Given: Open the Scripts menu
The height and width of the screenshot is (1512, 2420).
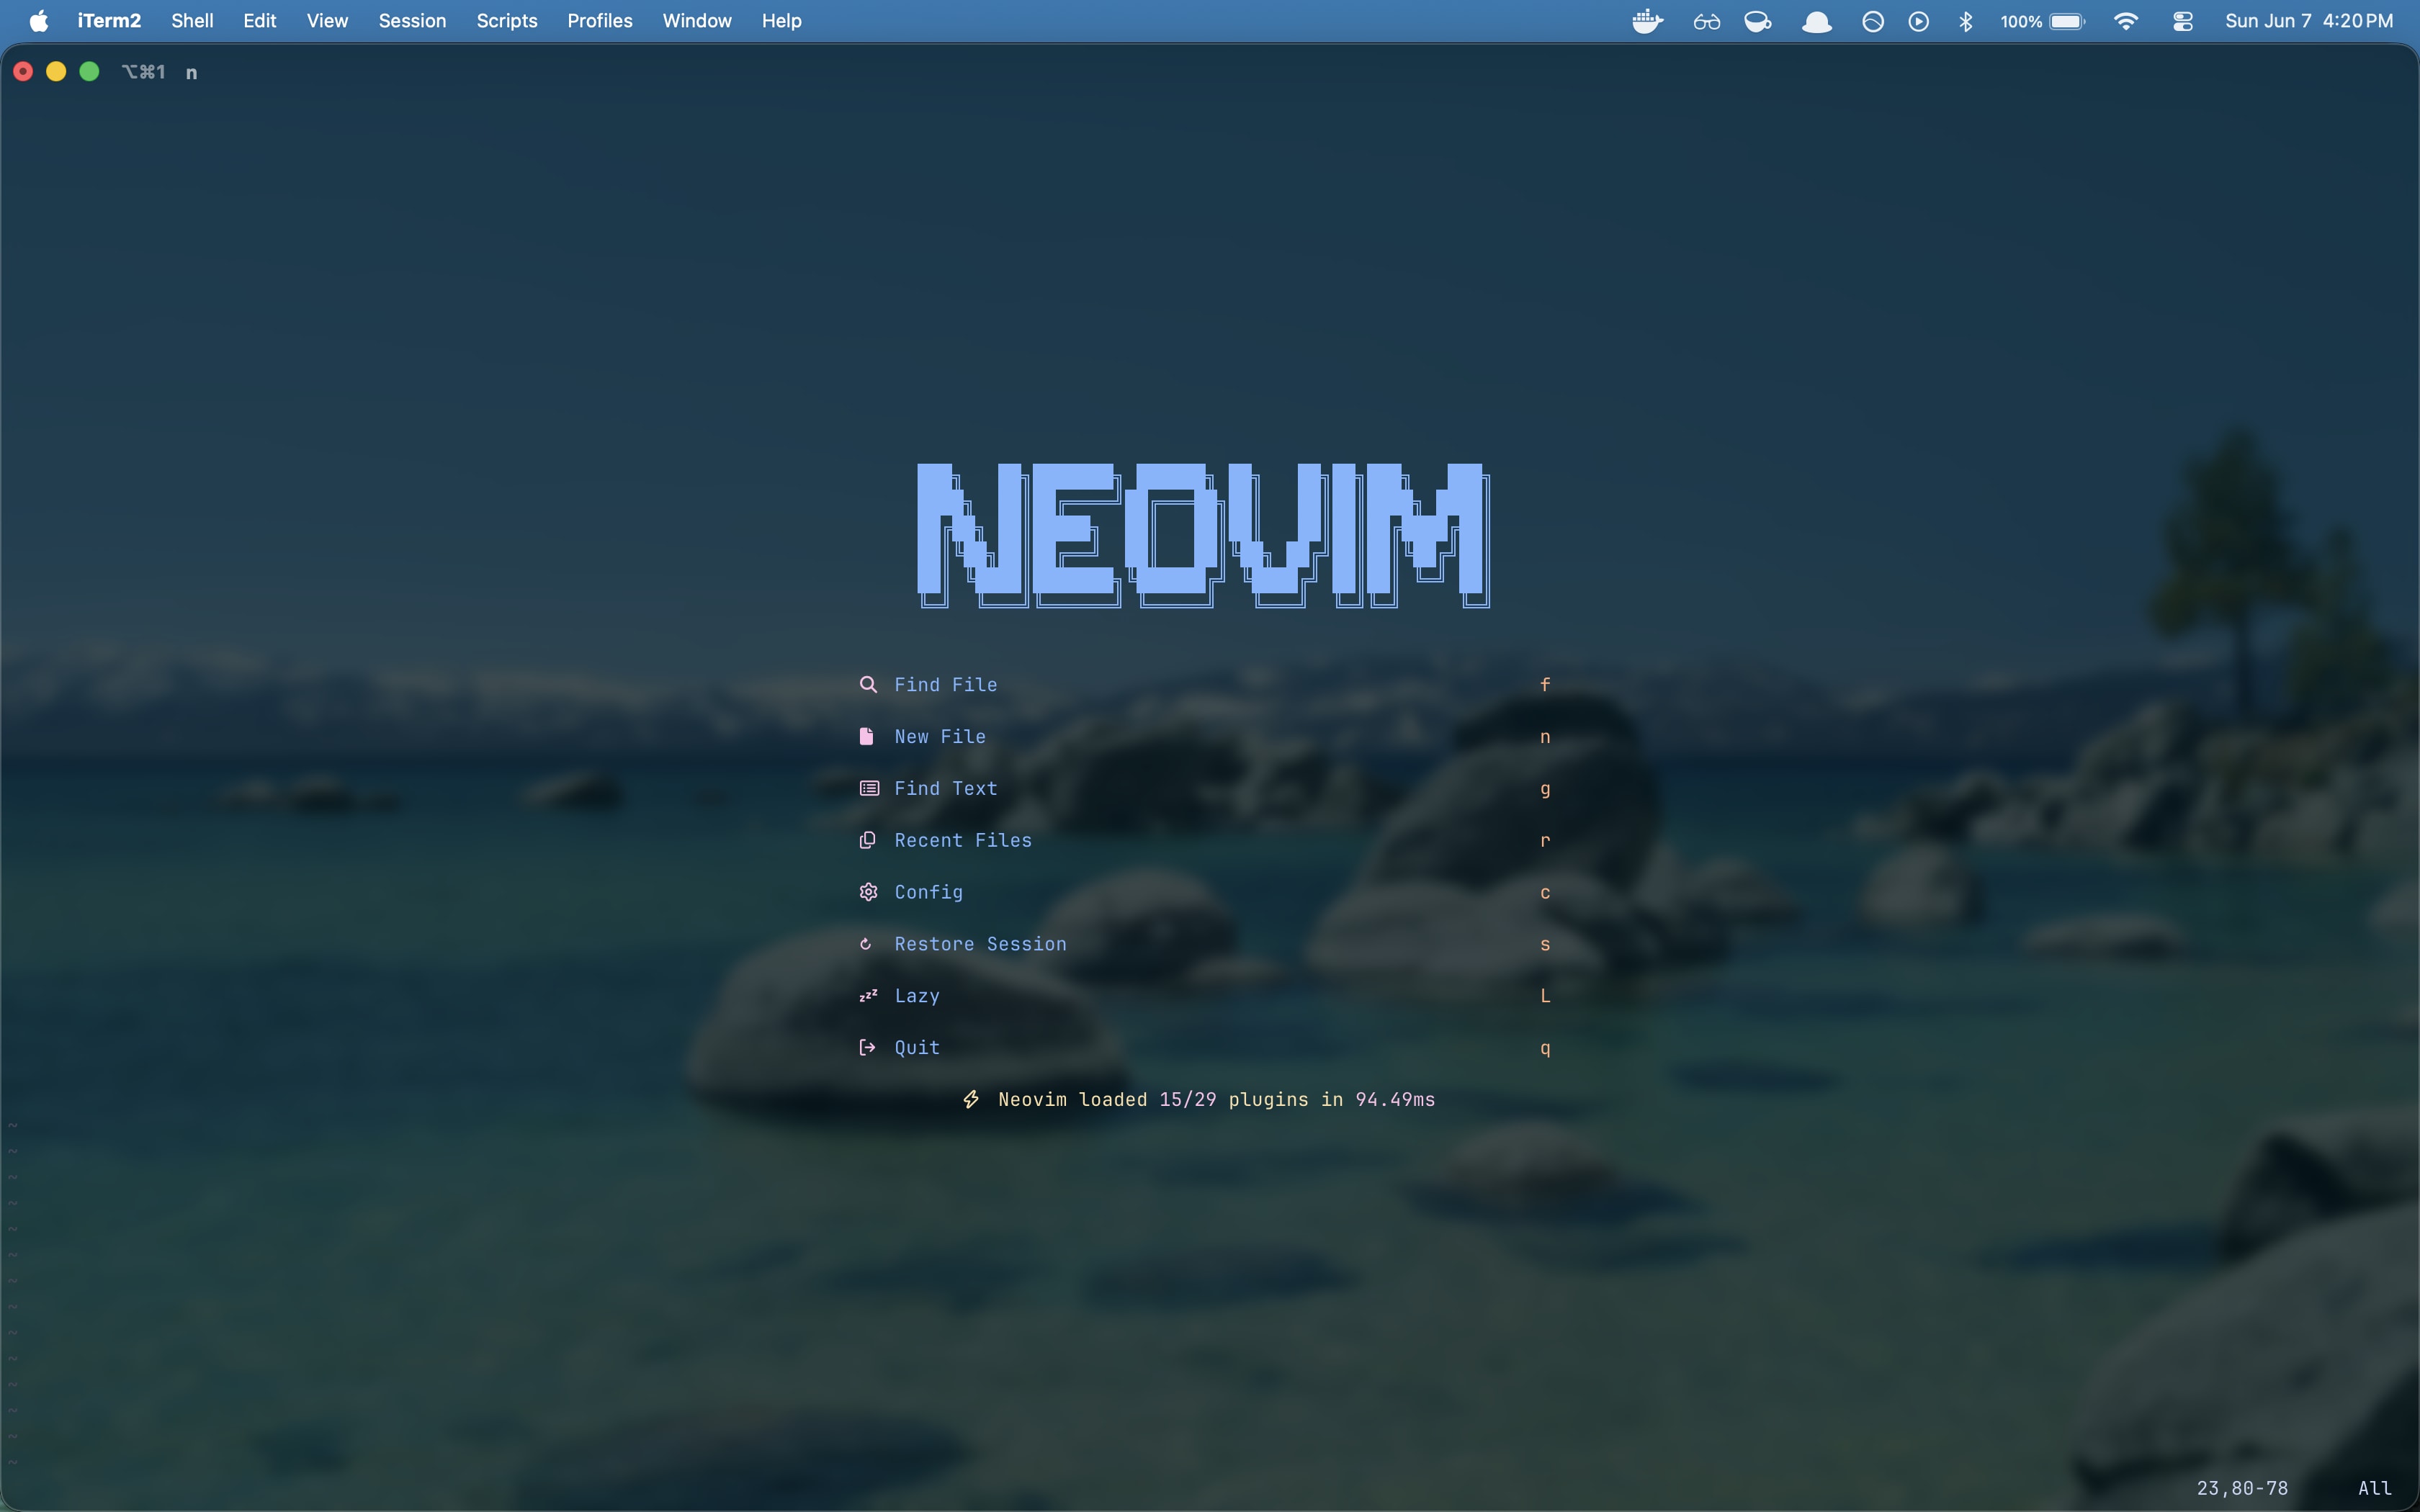Looking at the screenshot, I should (507, 21).
